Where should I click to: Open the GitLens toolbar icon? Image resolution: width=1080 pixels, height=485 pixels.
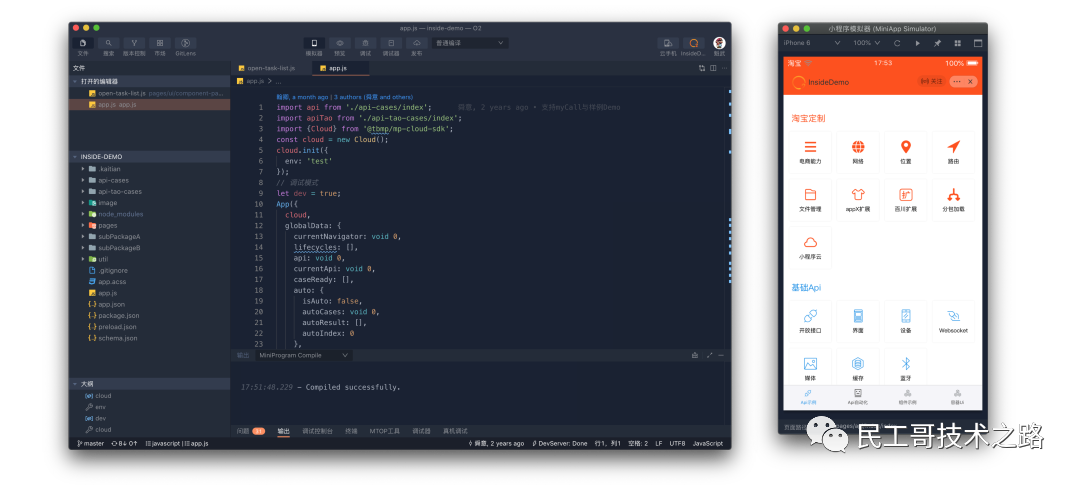click(185, 43)
